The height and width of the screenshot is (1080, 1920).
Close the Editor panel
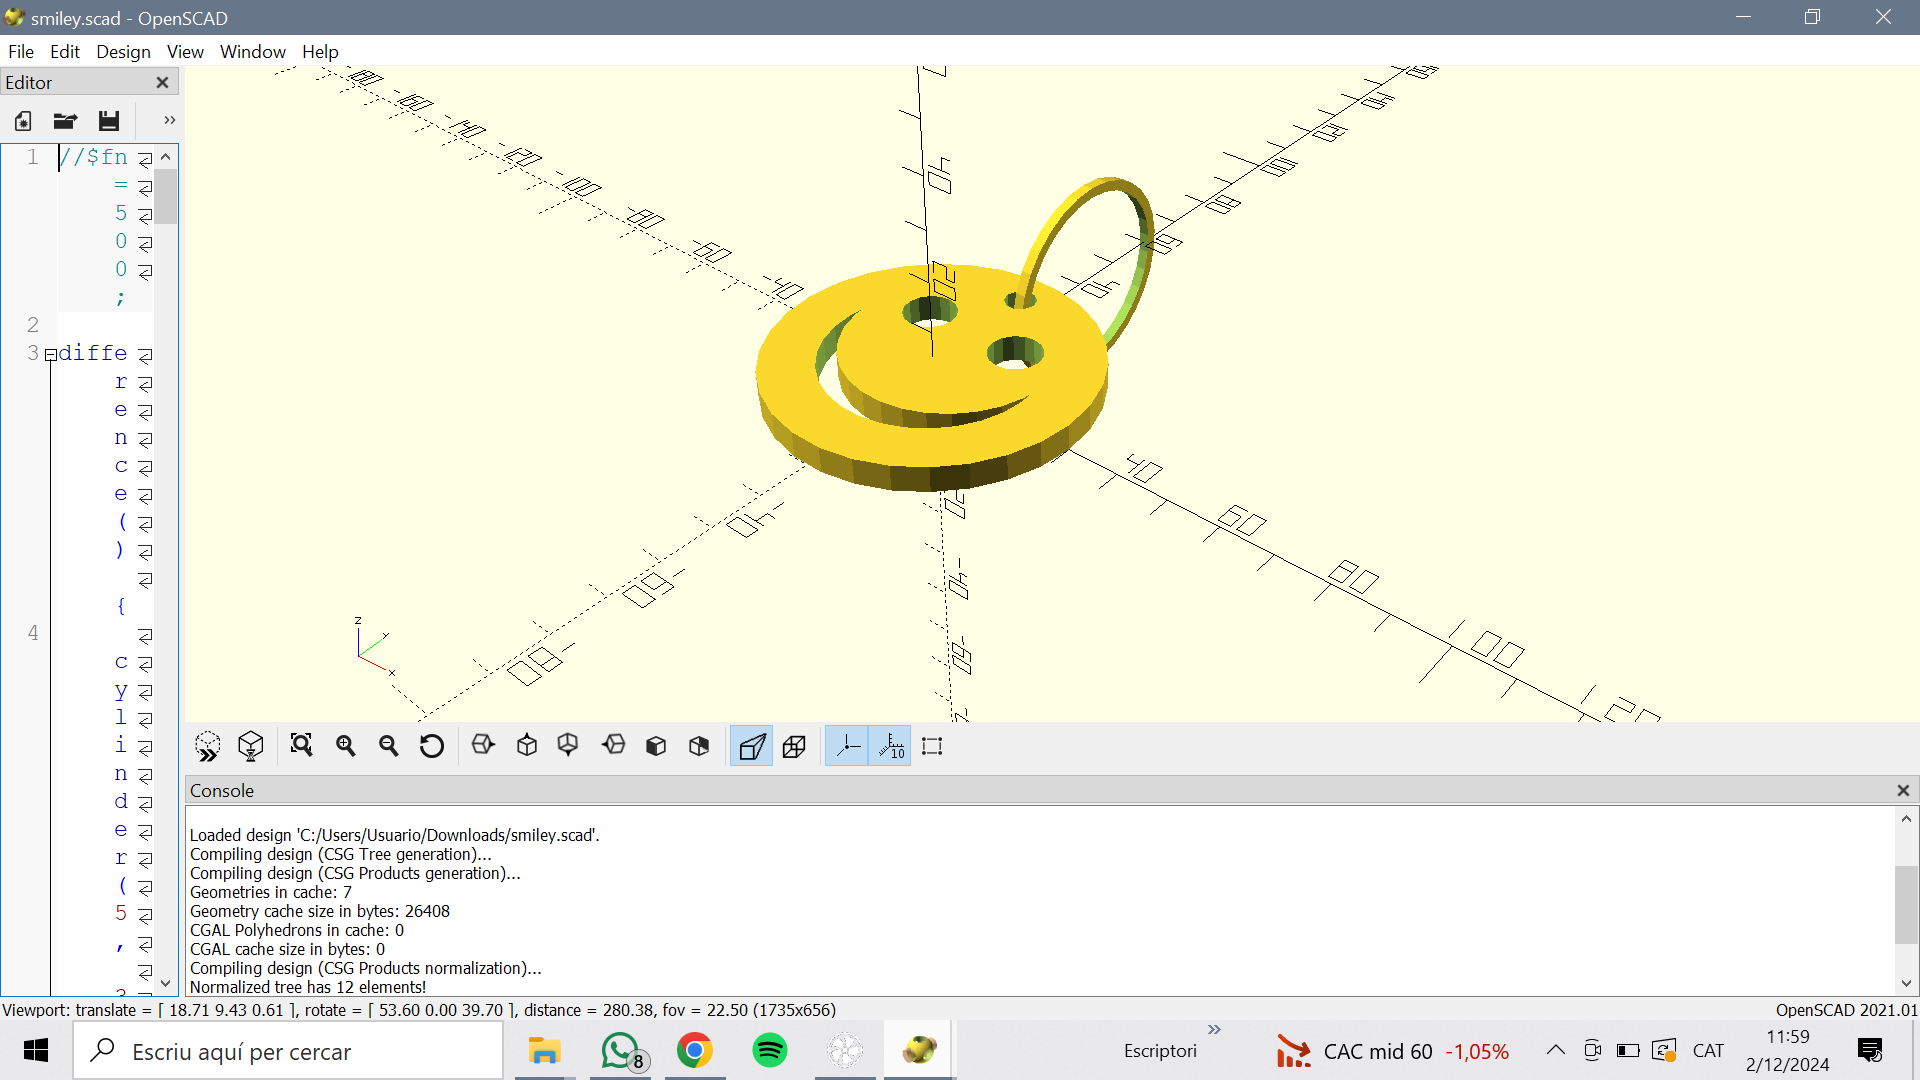(162, 82)
